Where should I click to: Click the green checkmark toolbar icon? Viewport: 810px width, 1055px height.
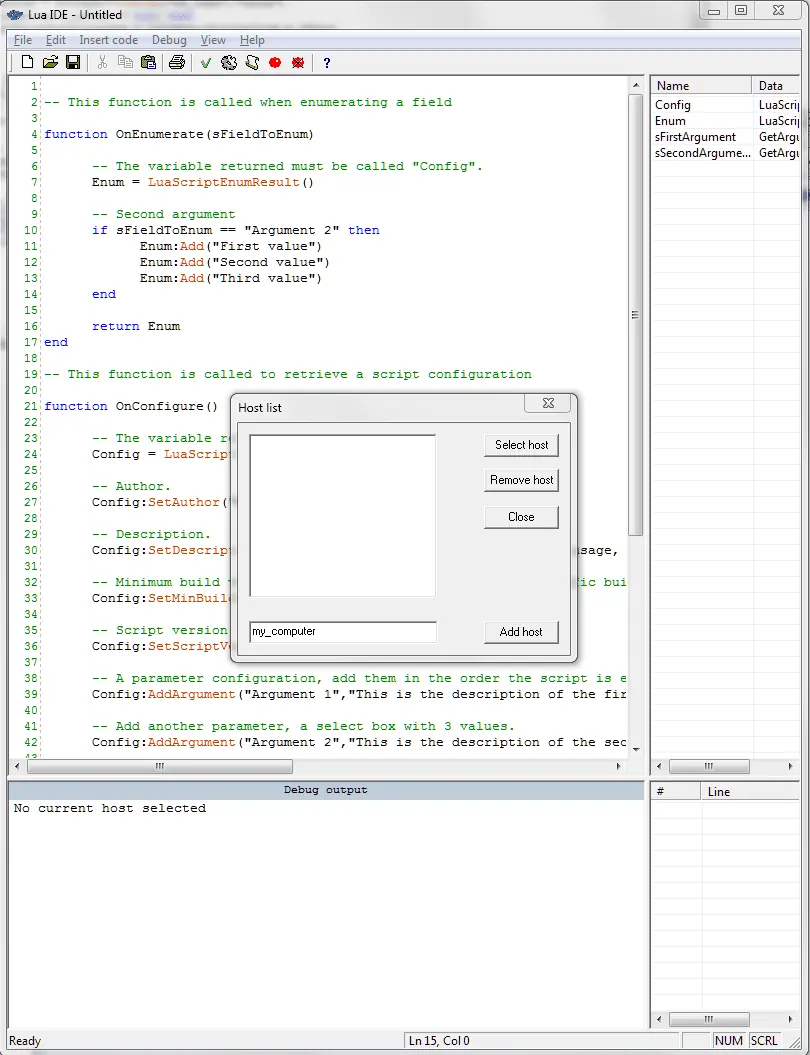pyautogui.click(x=206, y=63)
